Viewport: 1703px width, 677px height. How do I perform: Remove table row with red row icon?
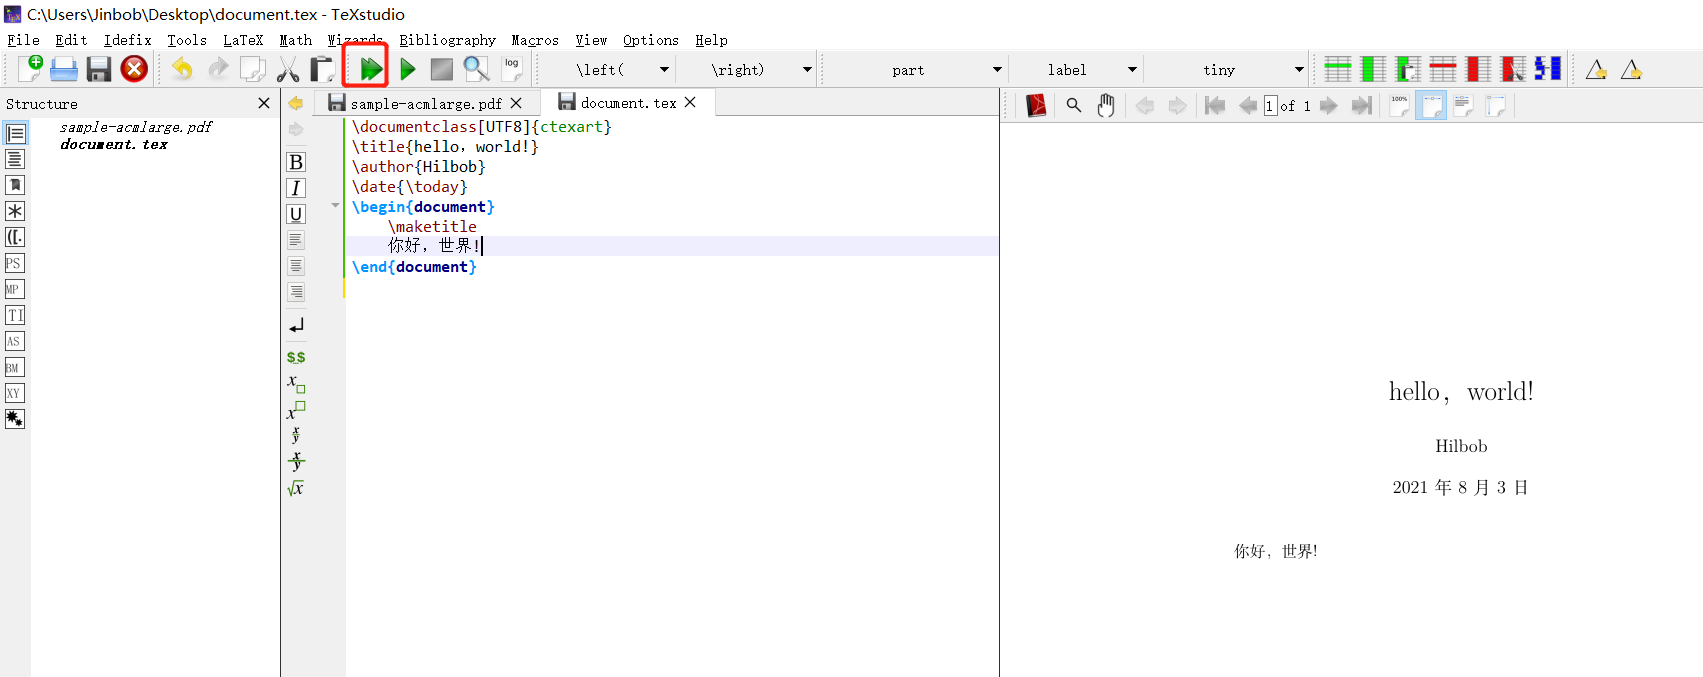(1442, 69)
